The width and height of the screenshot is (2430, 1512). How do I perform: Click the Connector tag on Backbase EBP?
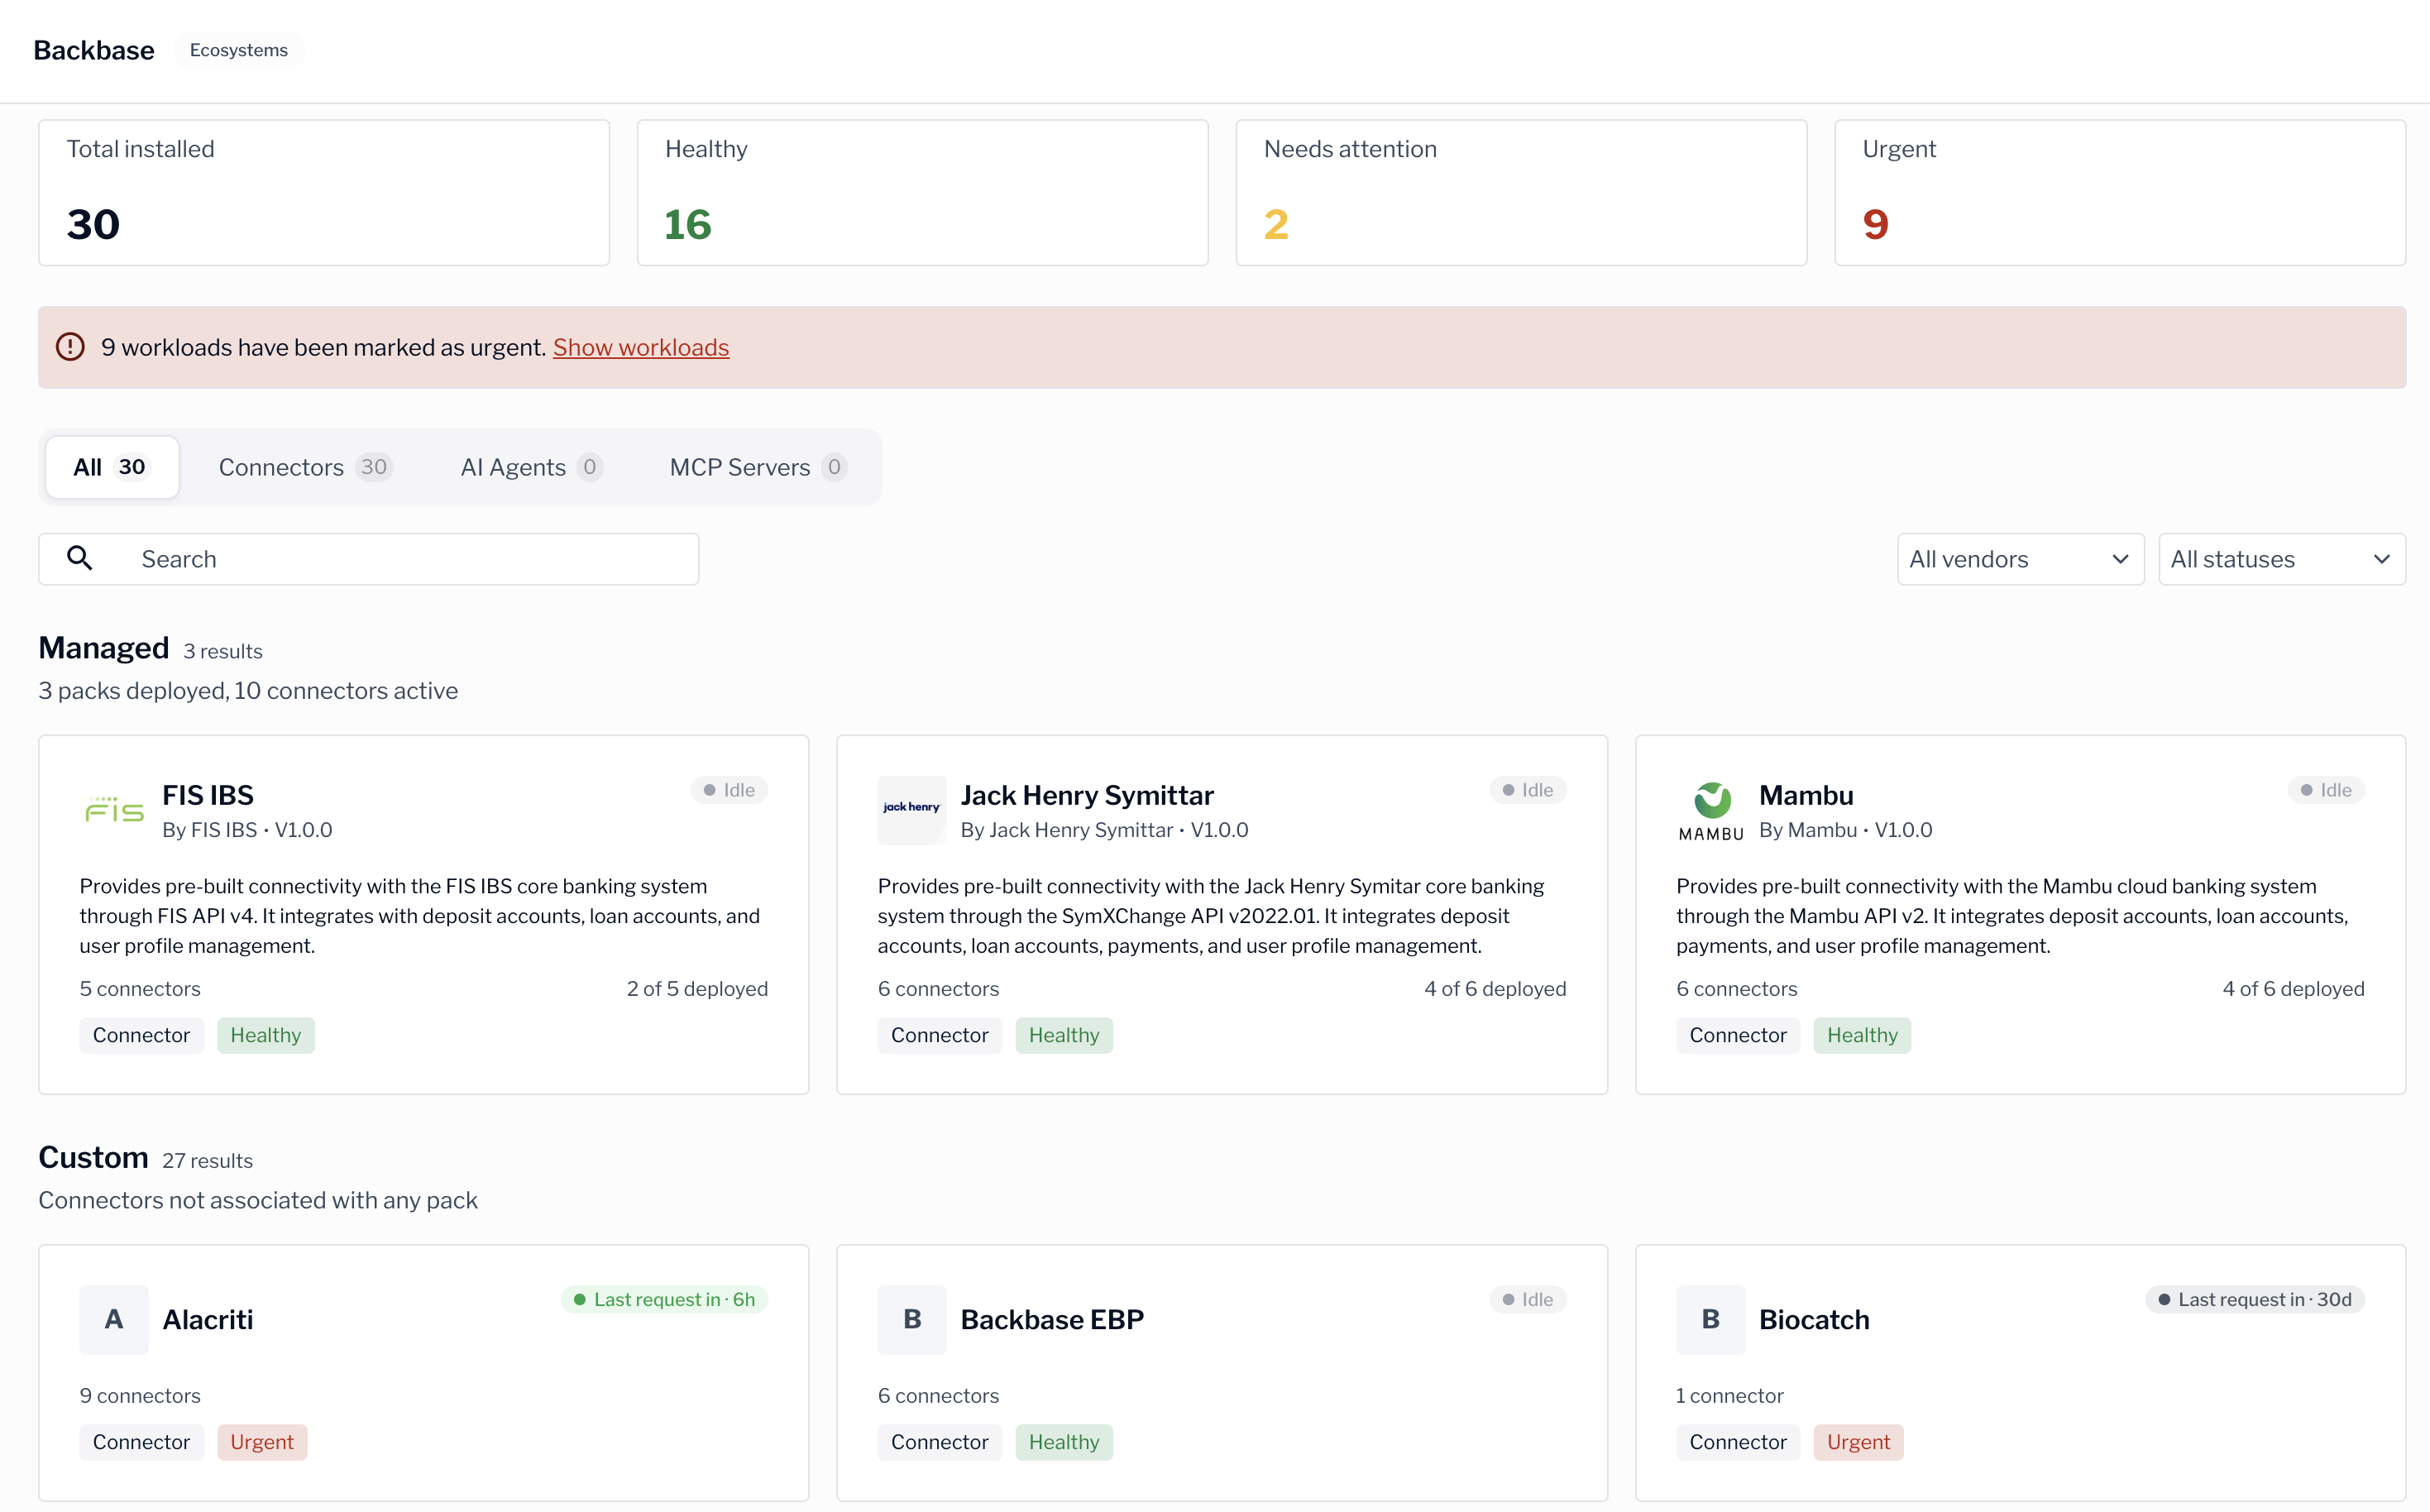pyautogui.click(x=940, y=1442)
